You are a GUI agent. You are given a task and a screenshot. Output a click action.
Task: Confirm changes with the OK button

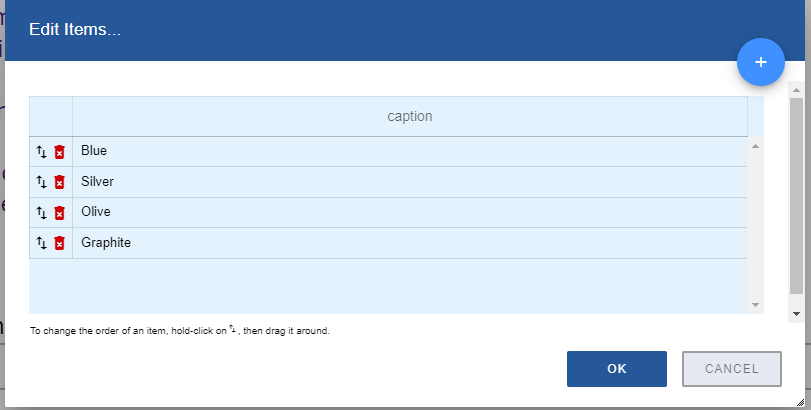coord(616,369)
